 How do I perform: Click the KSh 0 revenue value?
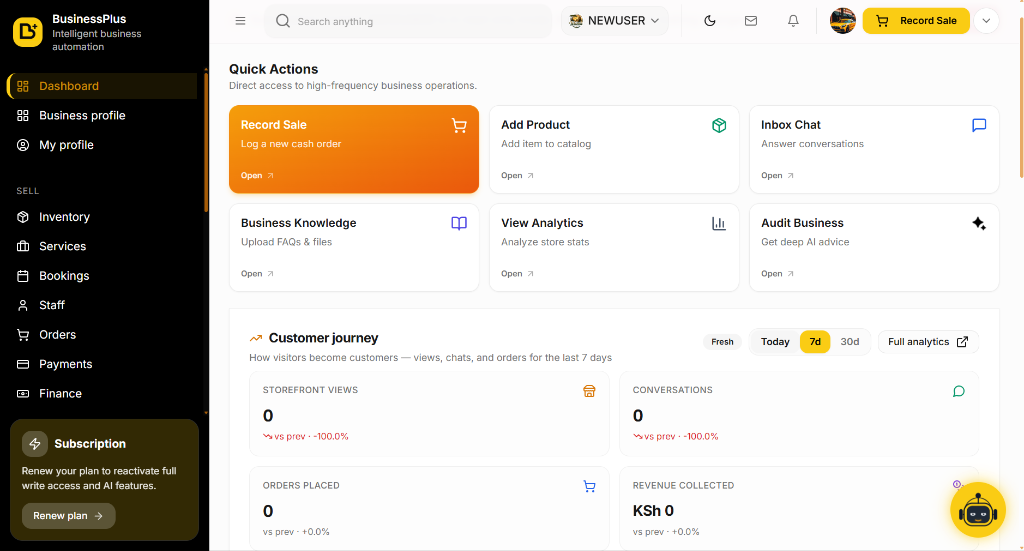pyautogui.click(x=653, y=511)
